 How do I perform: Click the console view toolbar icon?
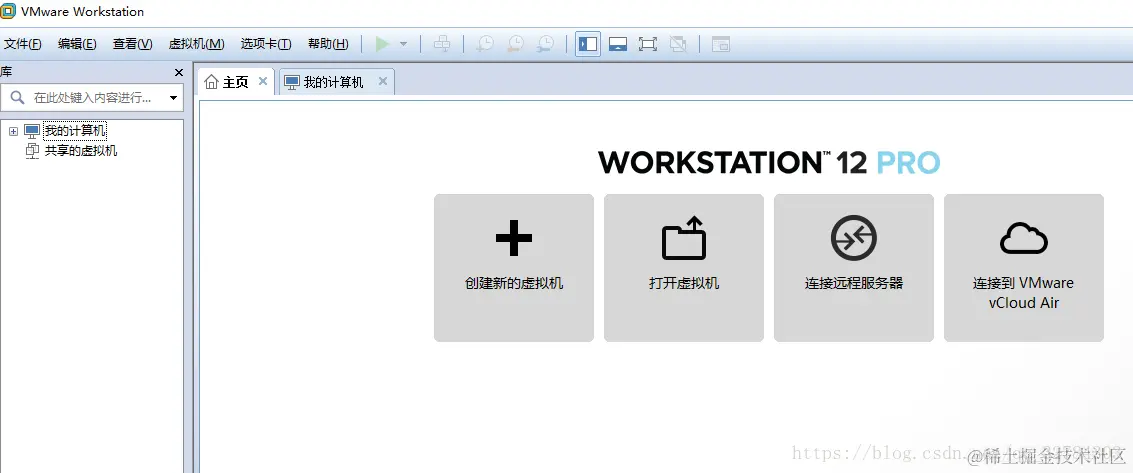[720, 44]
